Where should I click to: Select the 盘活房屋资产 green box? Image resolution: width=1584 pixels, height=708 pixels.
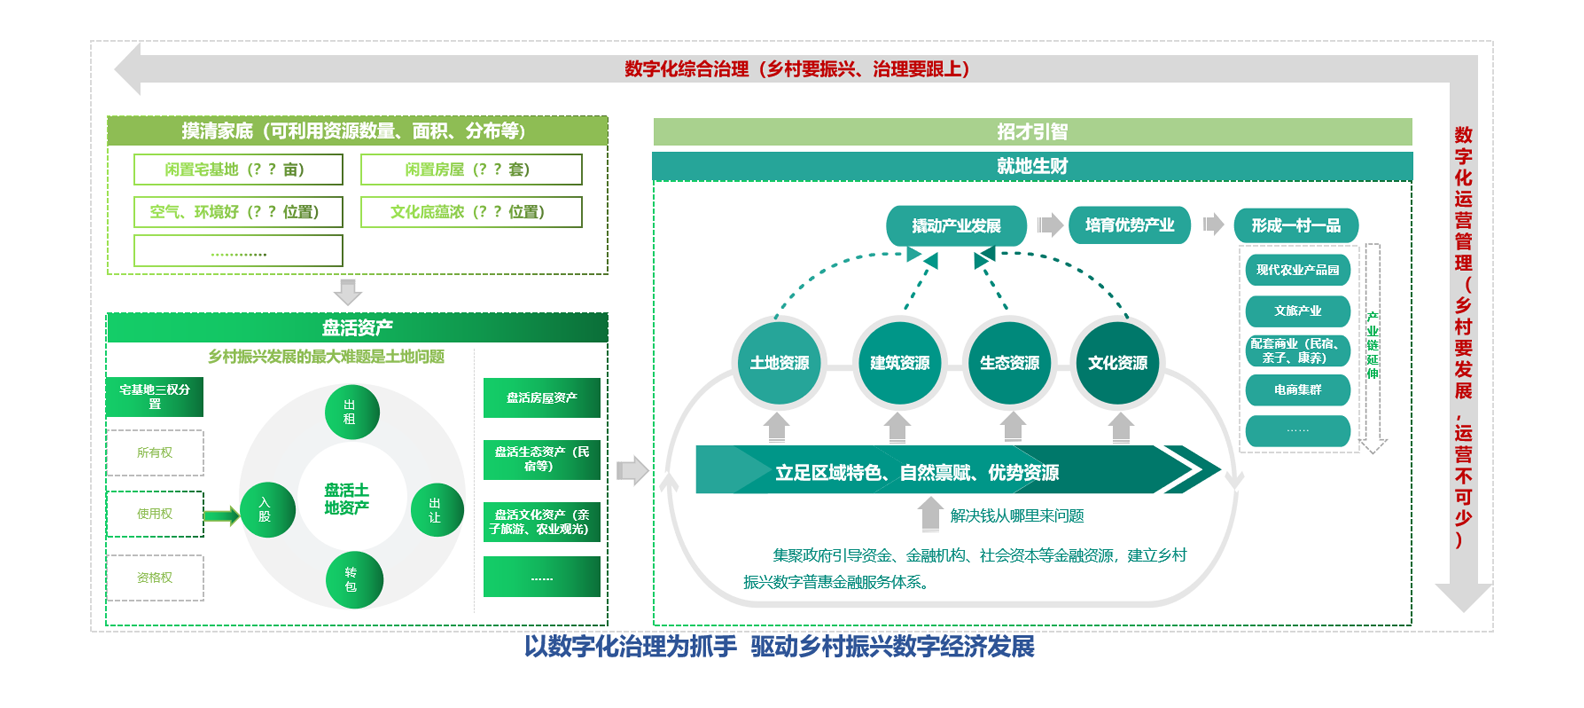pos(541,398)
